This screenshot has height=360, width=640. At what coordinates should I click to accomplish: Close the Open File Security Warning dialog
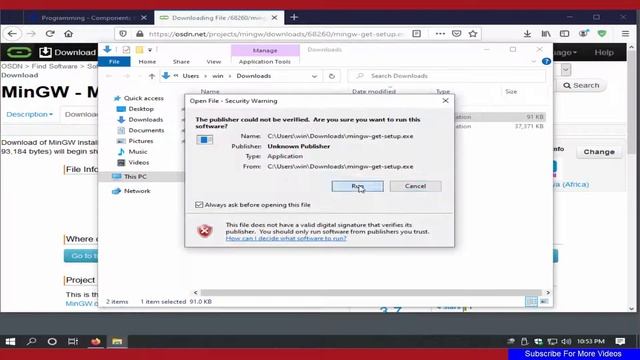coord(445,100)
